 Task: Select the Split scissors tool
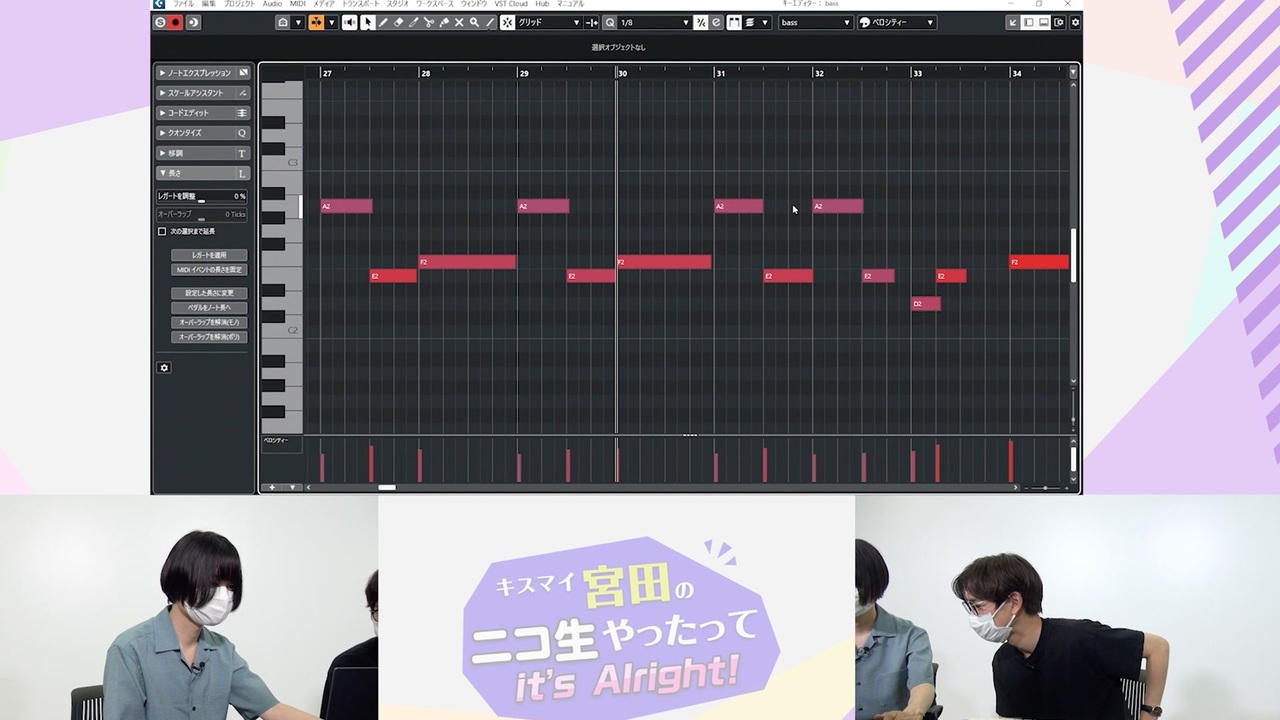[429, 22]
